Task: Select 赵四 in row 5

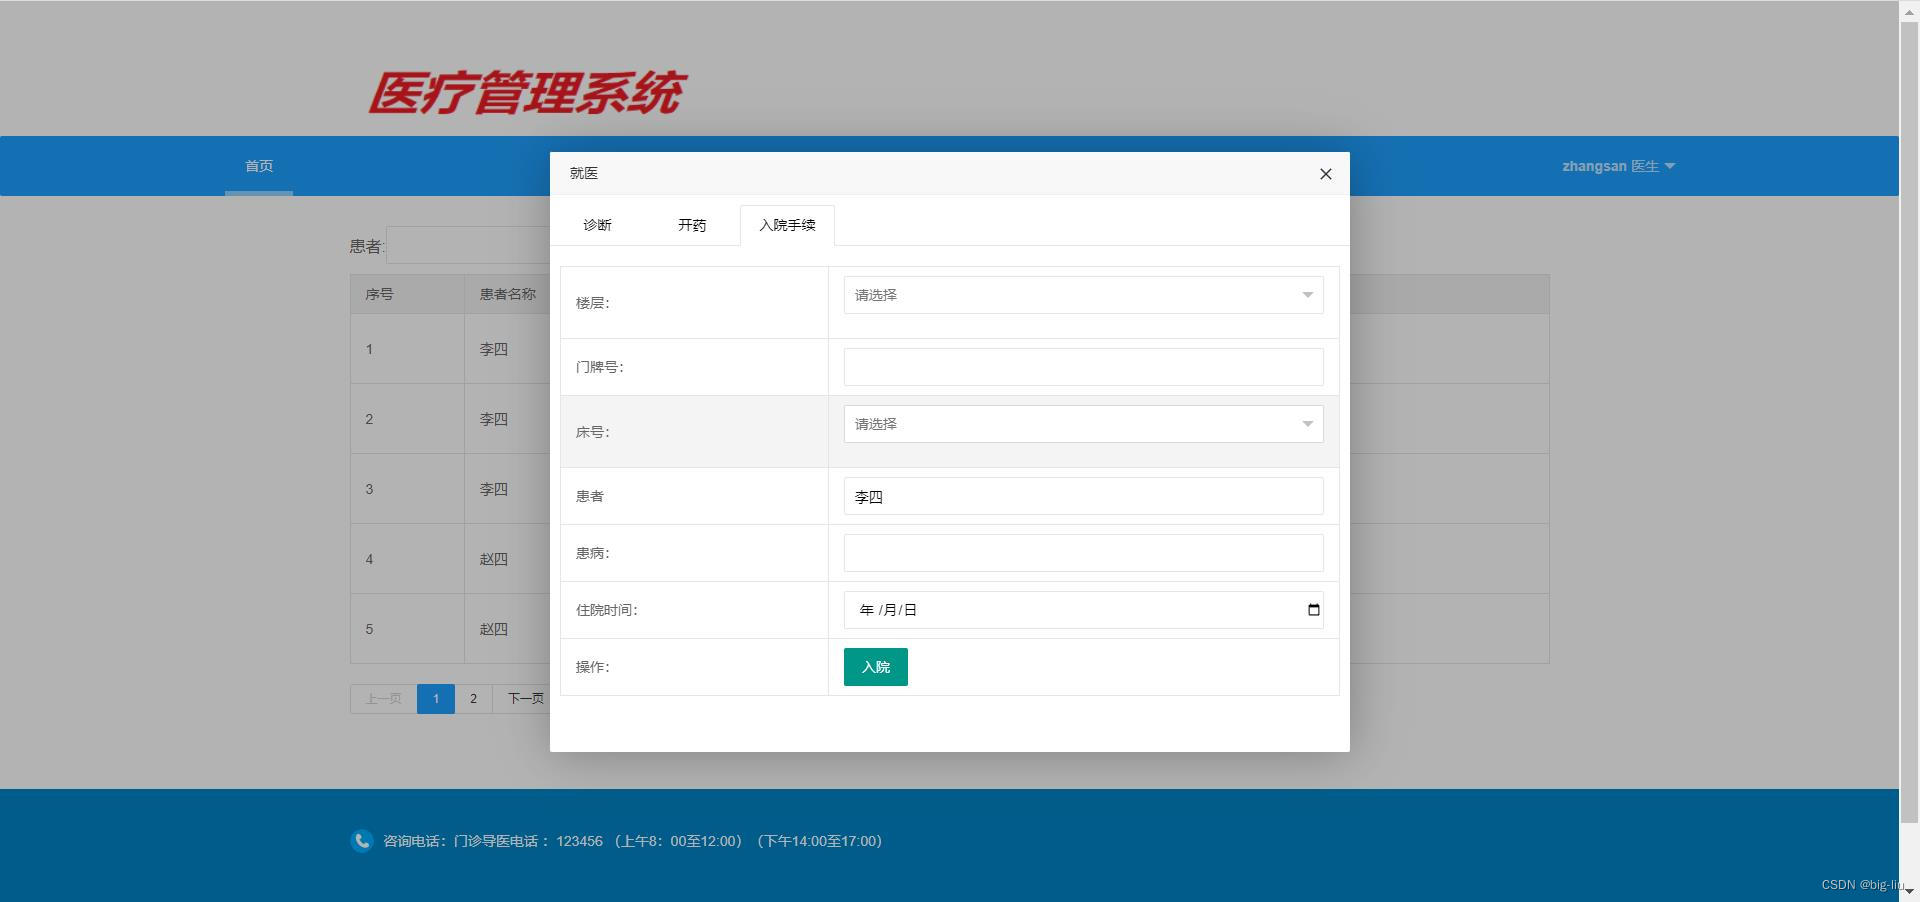Action: [493, 629]
